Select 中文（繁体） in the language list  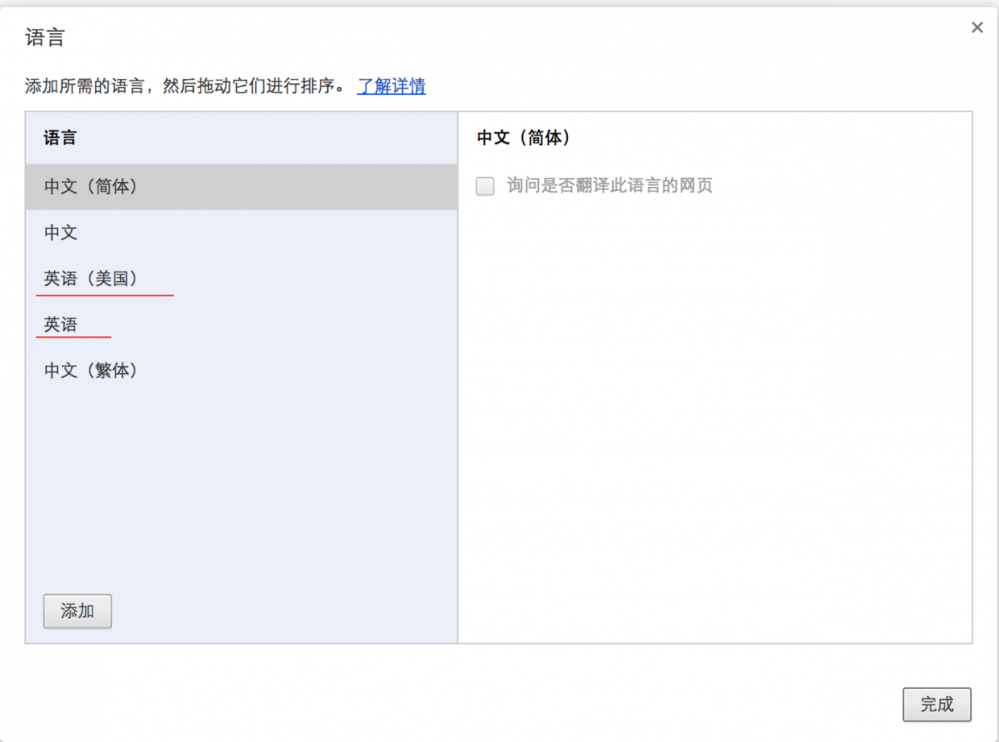[x=91, y=371]
